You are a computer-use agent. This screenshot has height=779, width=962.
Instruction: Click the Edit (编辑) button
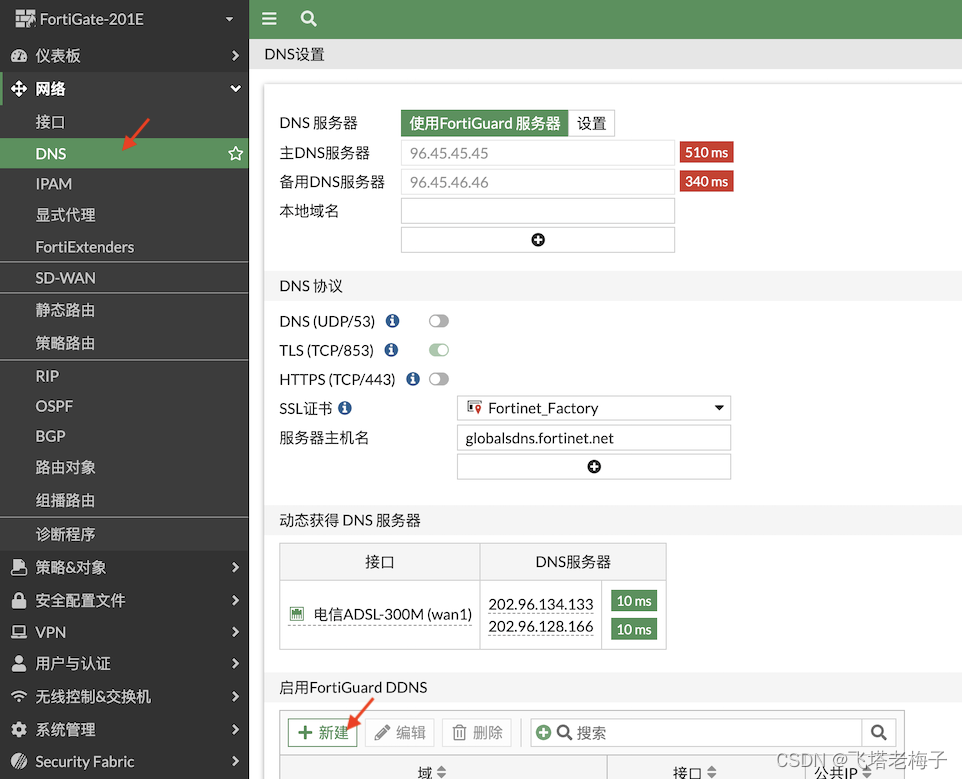[x=399, y=732]
